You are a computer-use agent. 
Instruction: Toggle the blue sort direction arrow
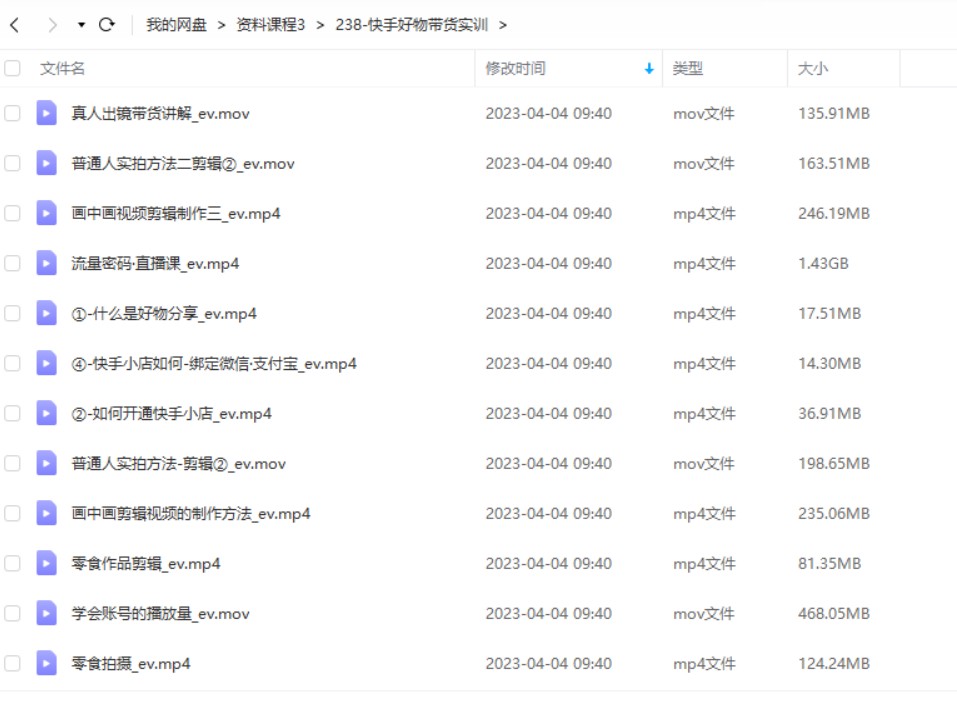pos(649,68)
